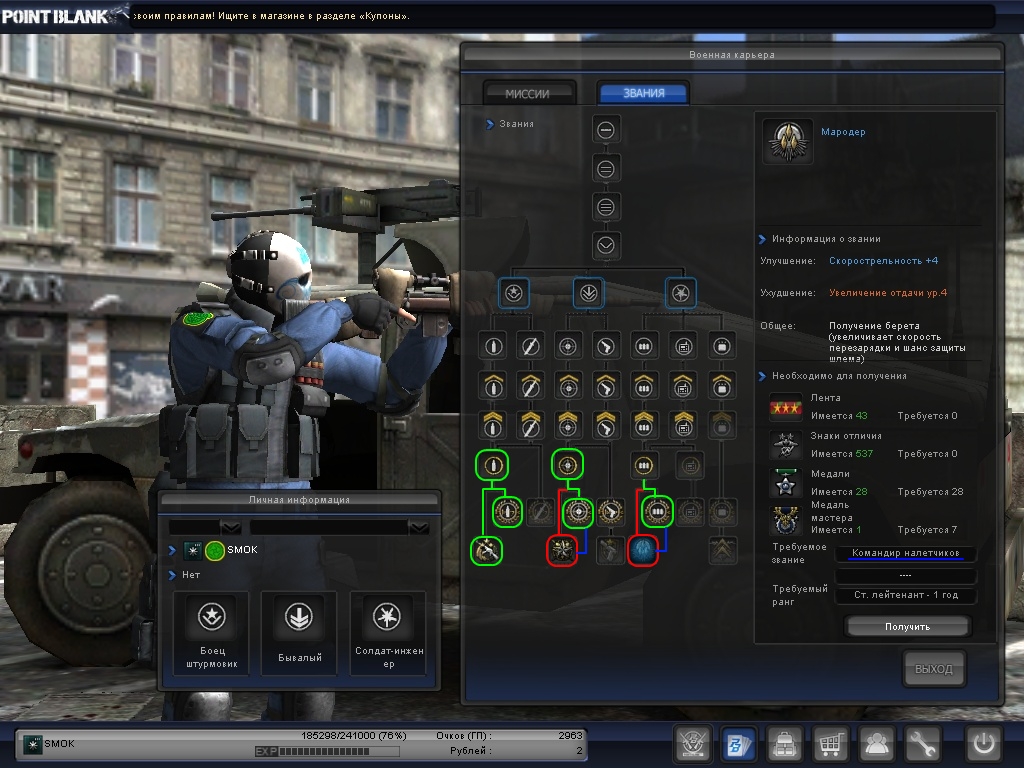This screenshot has width=1024, height=768.
Task: Select plain radio rank icon without chevrons
Action: point(683,346)
